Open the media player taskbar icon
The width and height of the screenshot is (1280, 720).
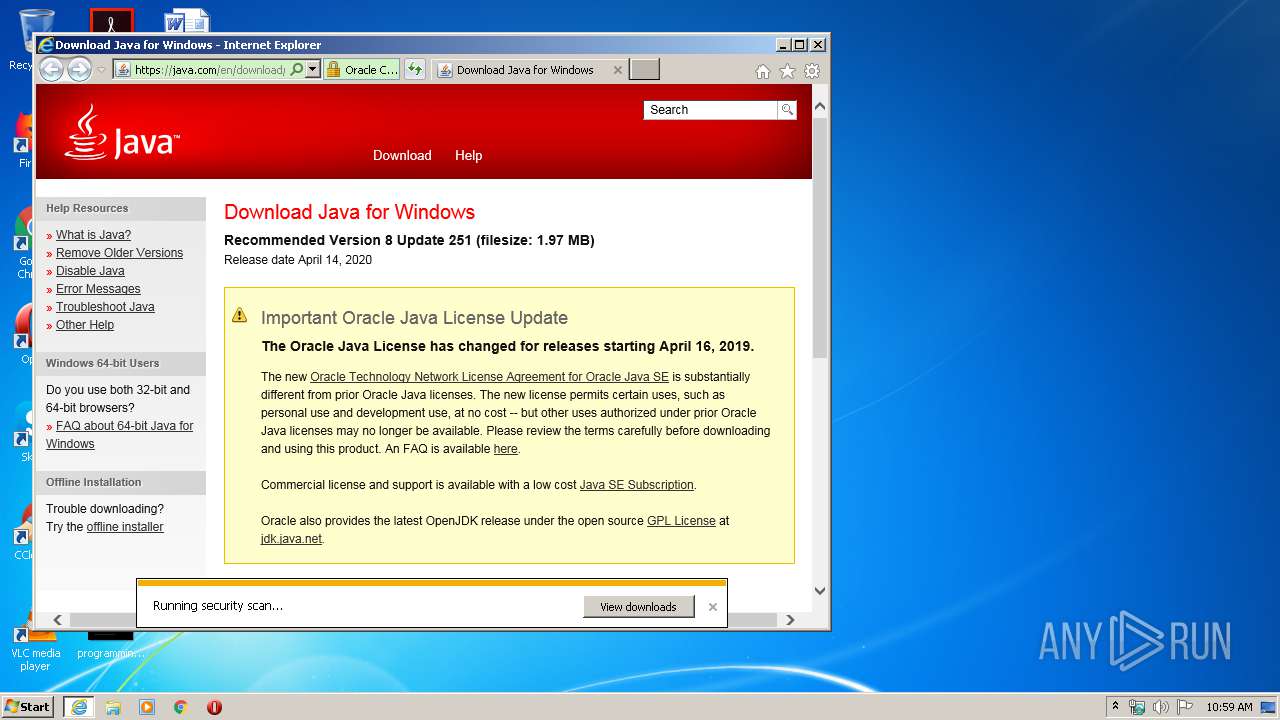(x=147, y=707)
